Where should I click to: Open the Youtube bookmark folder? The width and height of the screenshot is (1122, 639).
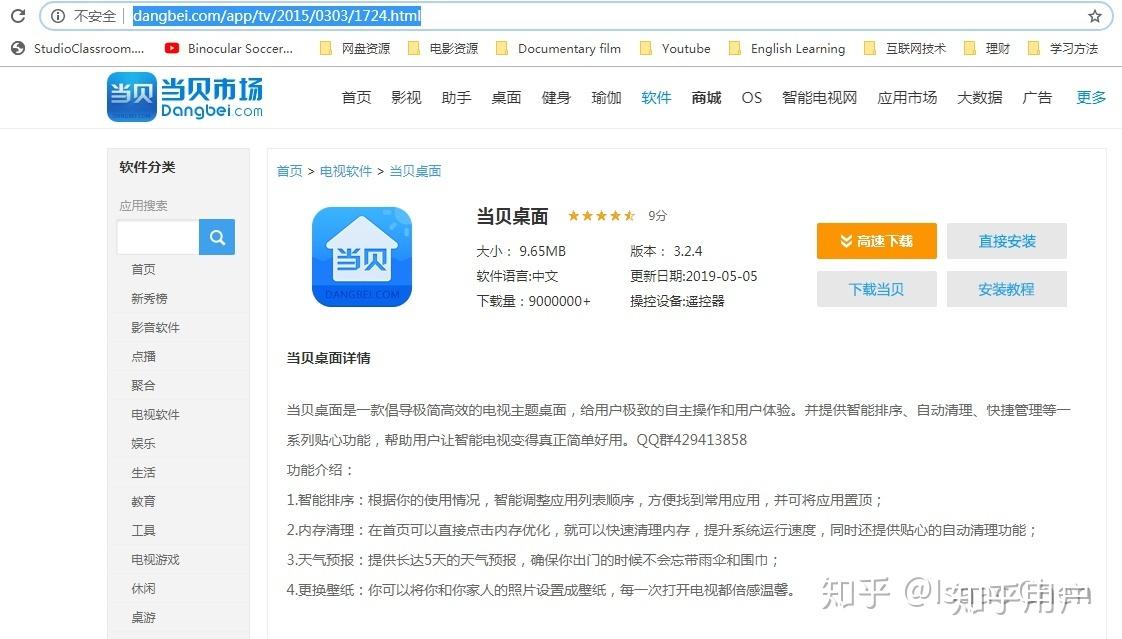(675, 49)
